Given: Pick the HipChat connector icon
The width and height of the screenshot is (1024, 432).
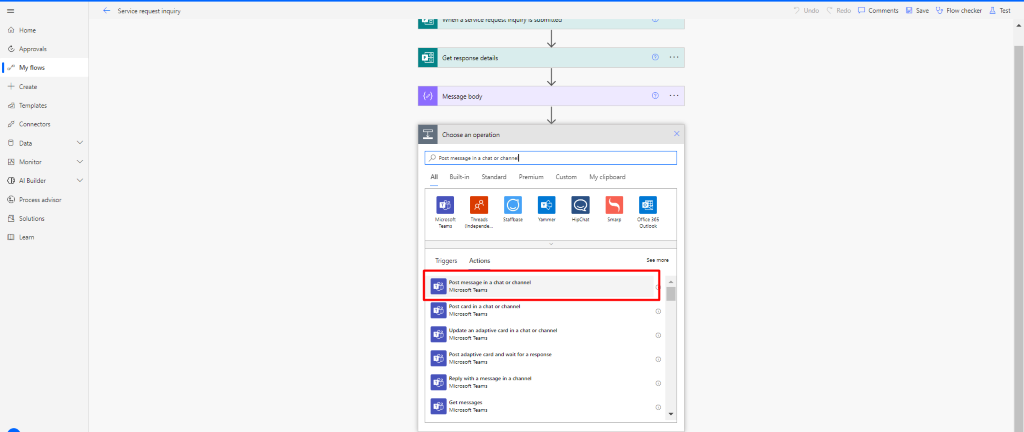Looking at the screenshot, I should [580, 205].
